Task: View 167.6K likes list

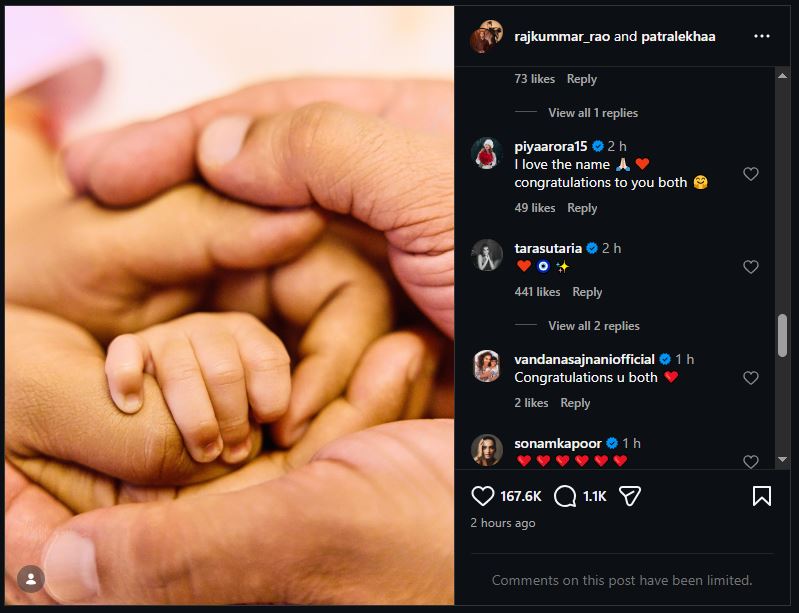Action: 520,496
